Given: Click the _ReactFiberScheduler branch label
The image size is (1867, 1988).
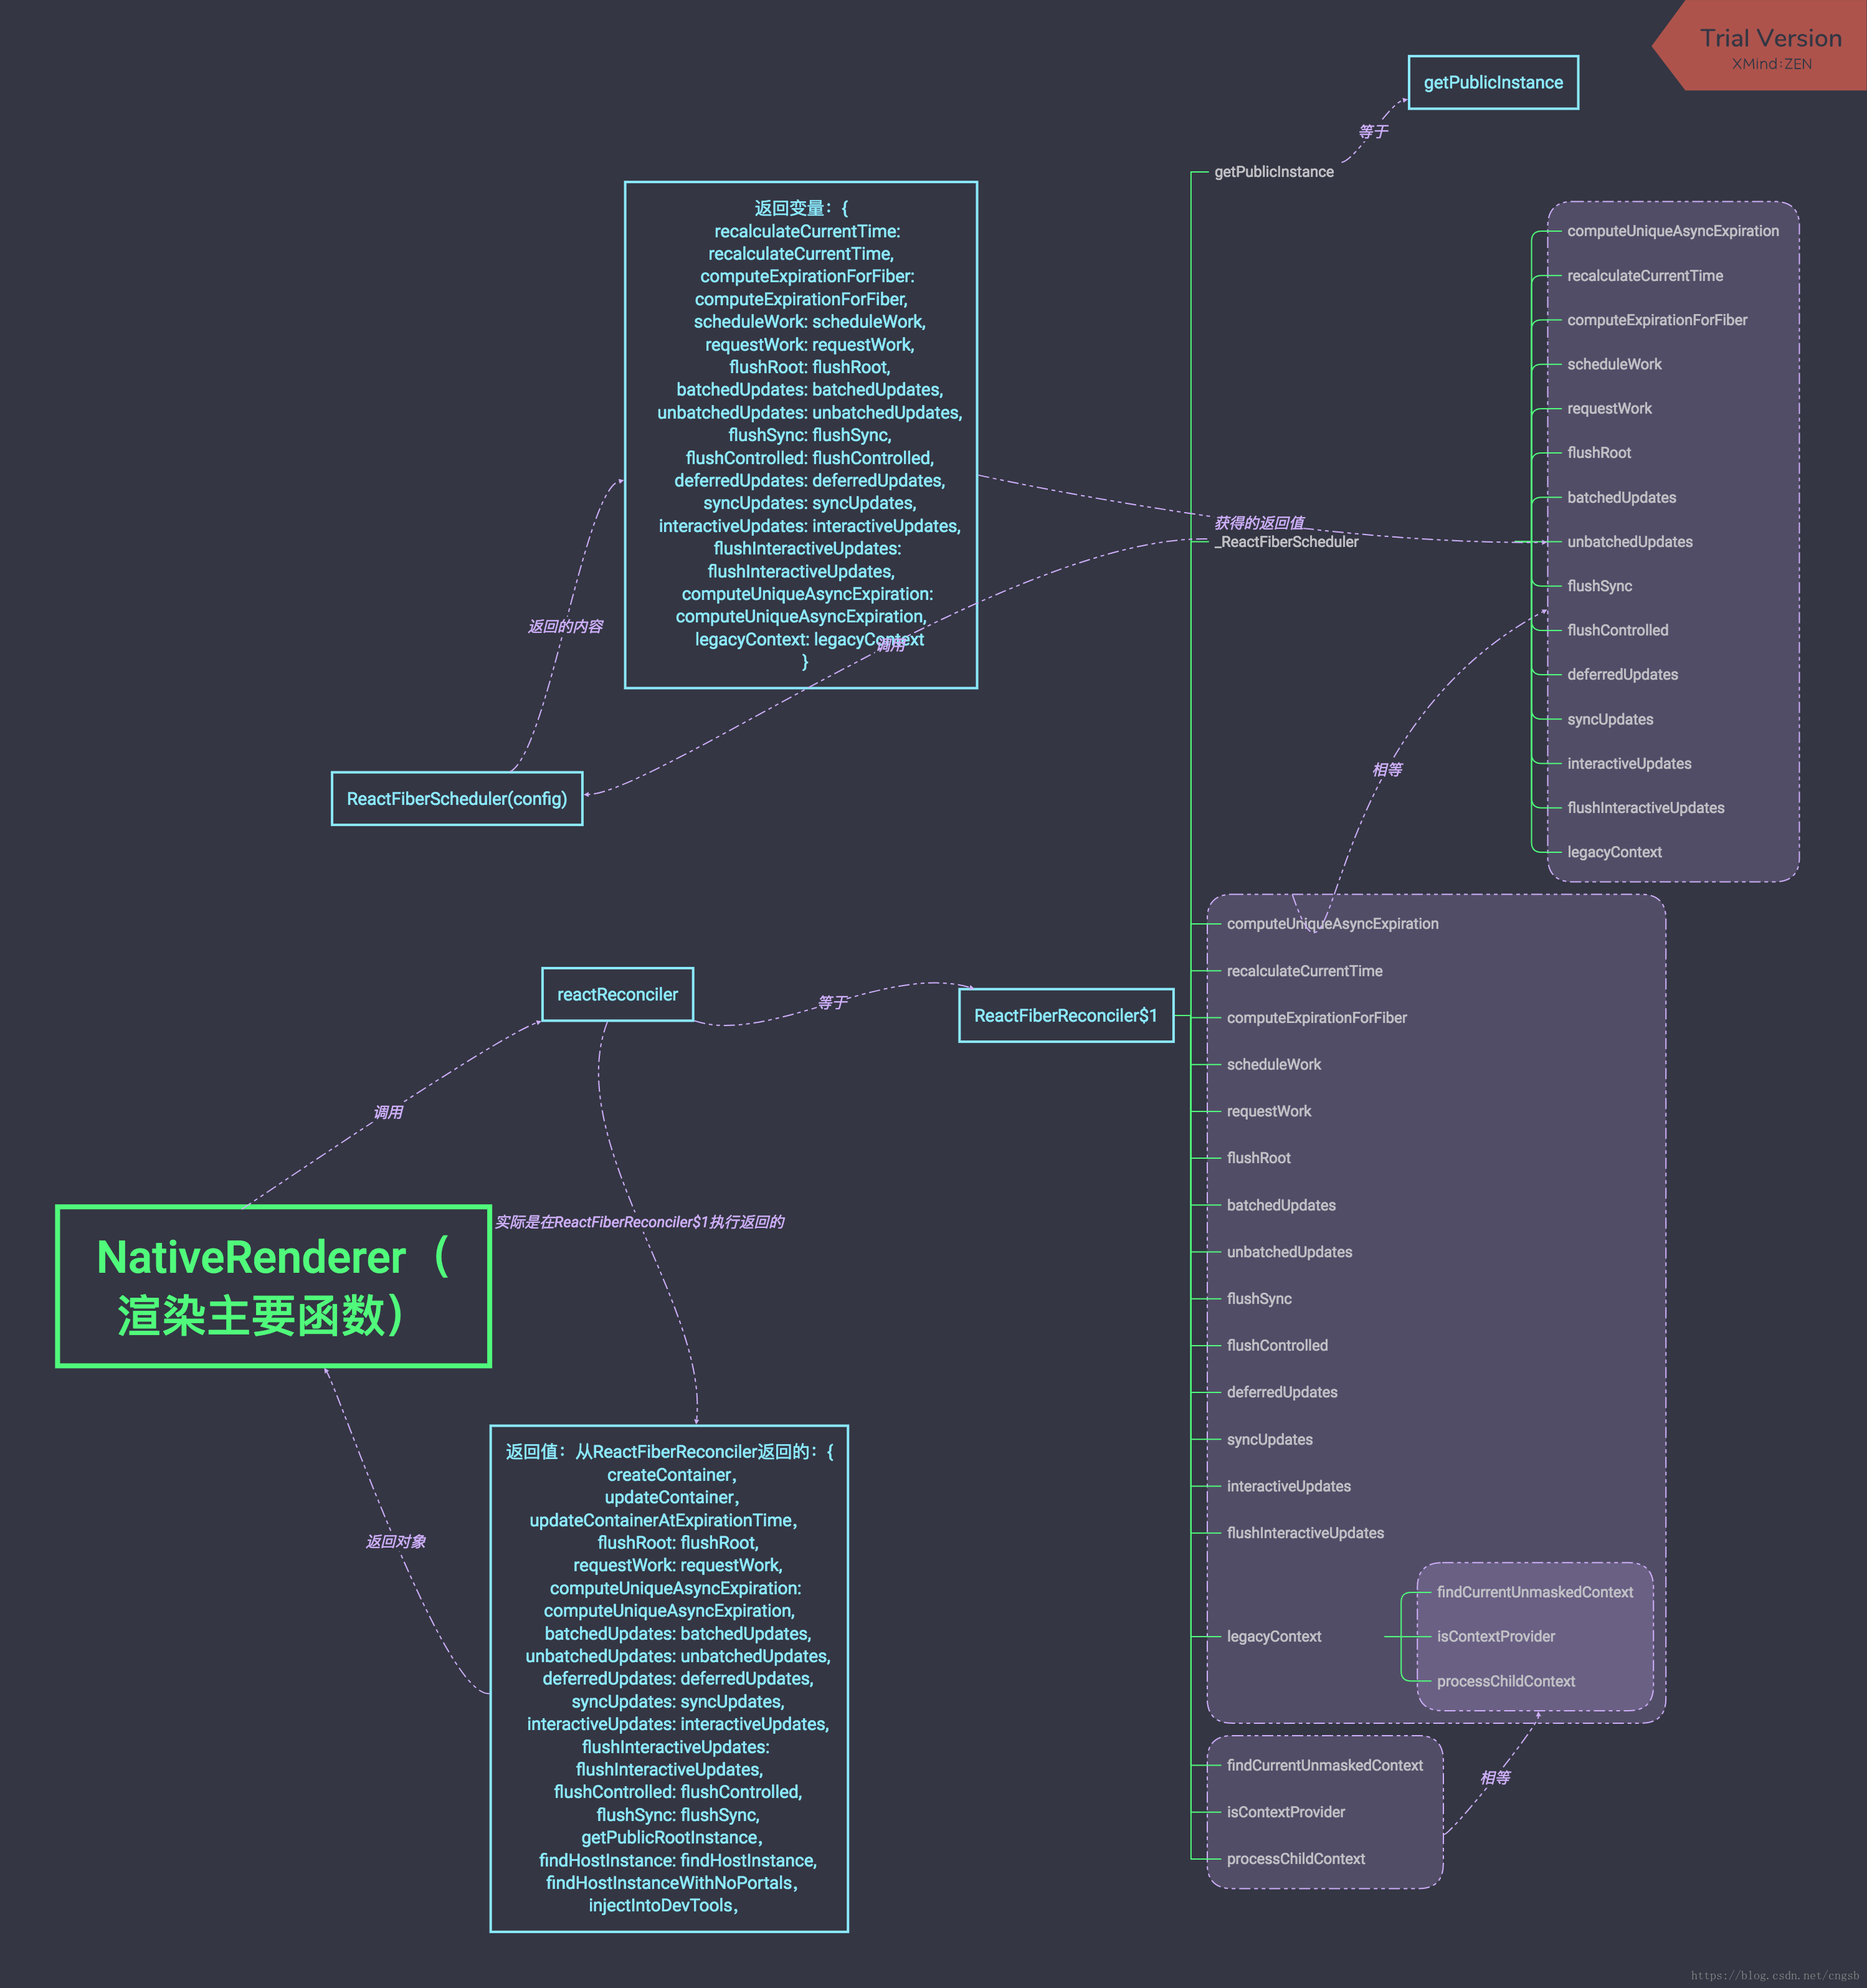Looking at the screenshot, I should 1288,542.
